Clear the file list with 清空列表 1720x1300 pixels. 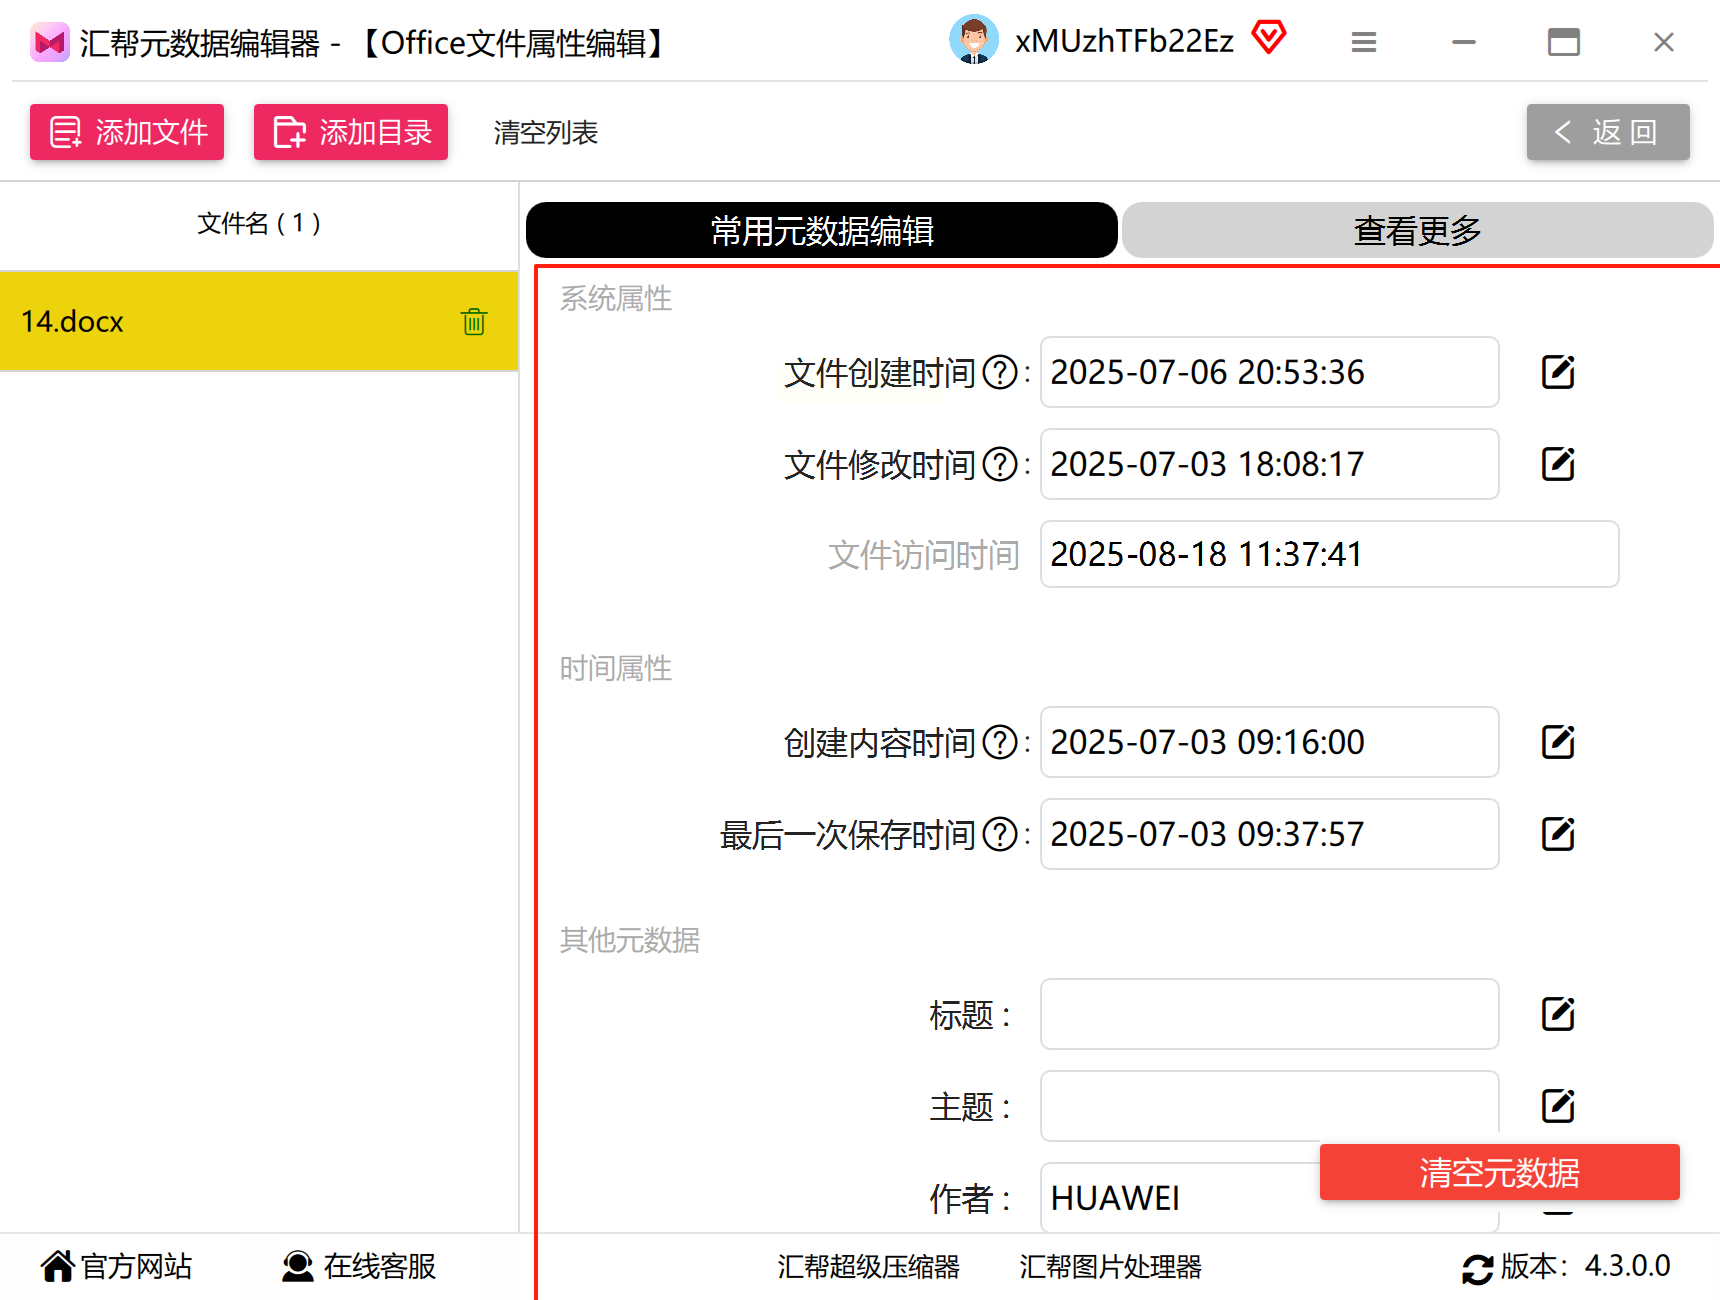pos(545,132)
